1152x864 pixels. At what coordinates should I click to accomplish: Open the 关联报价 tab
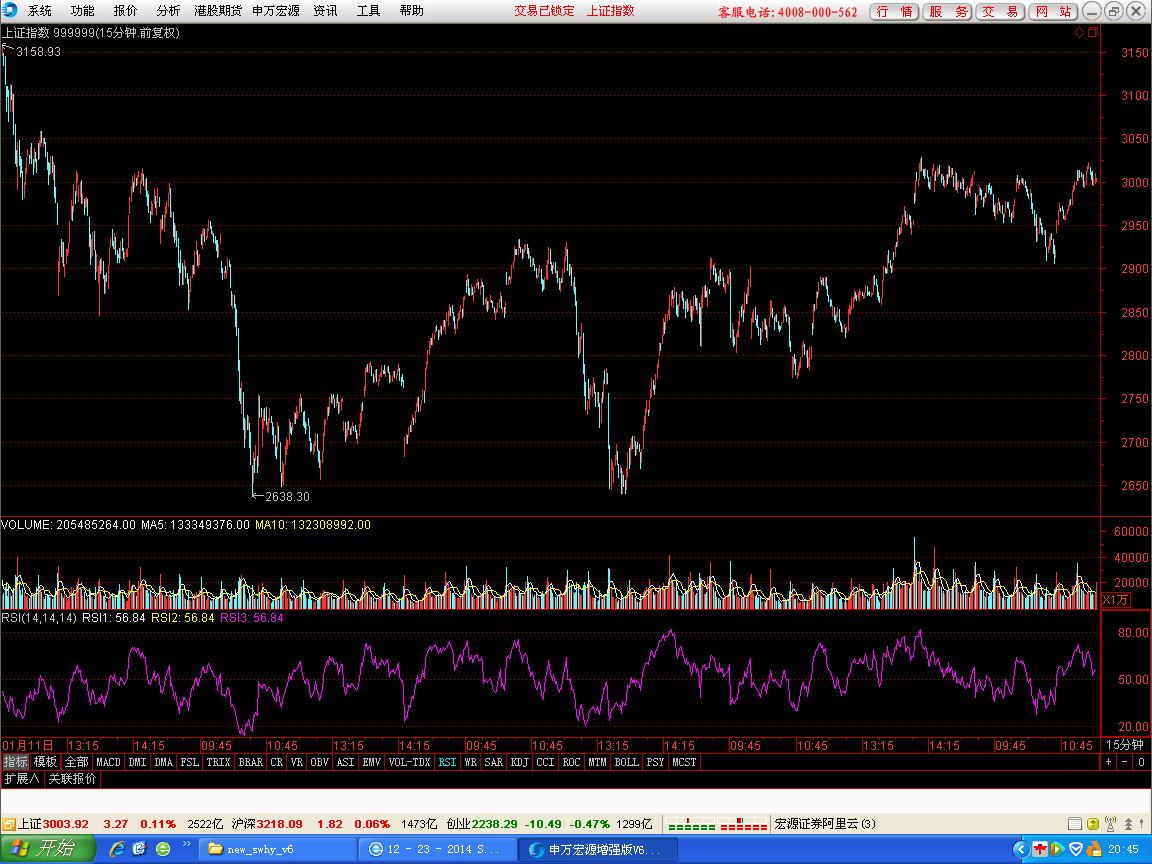(72, 779)
